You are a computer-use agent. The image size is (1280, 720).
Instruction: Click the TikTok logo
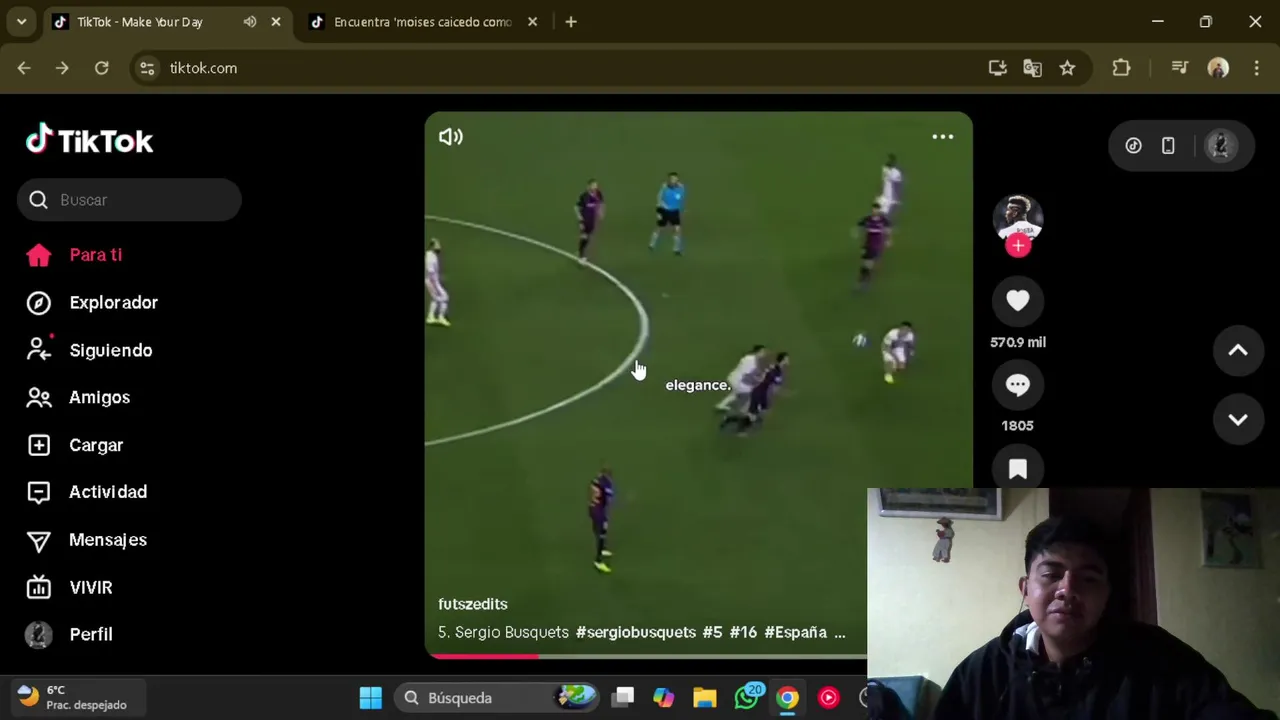click(90, 141)
